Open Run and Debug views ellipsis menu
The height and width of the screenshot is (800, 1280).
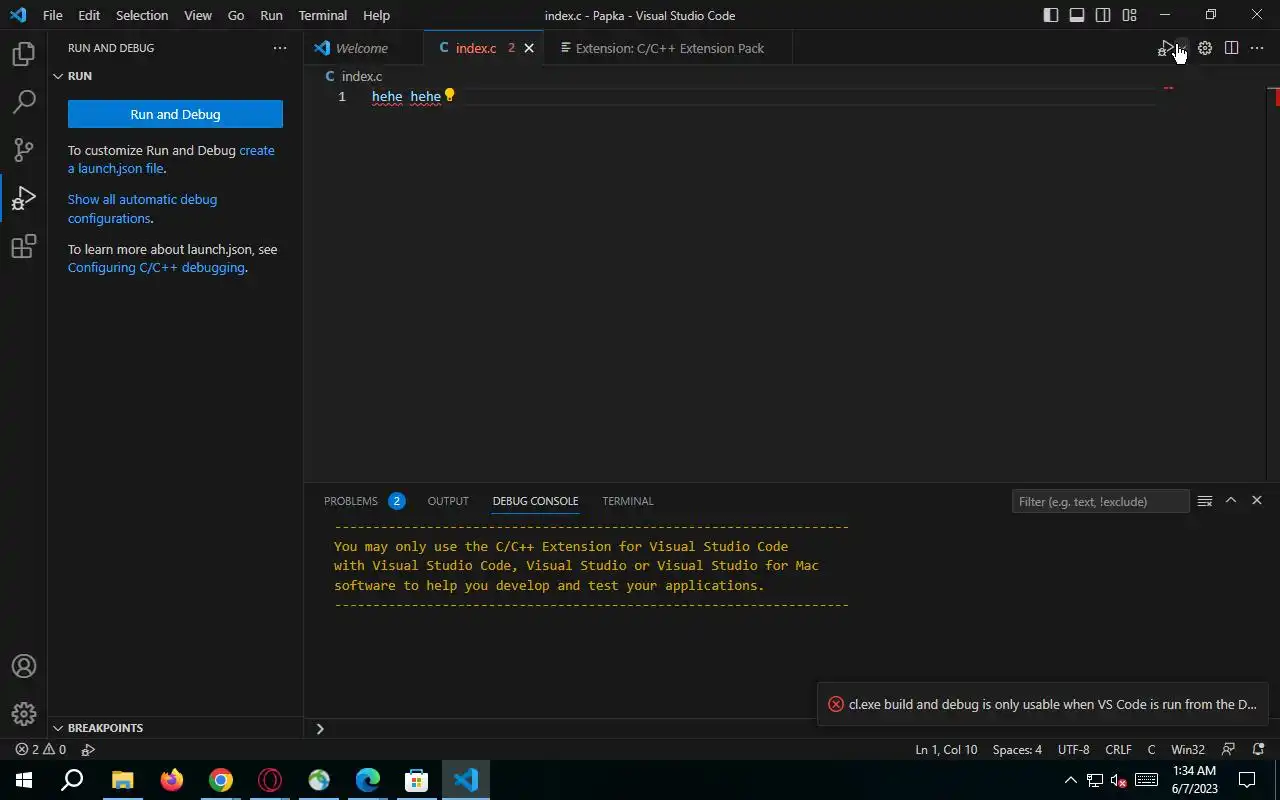(x=279, y=48)
